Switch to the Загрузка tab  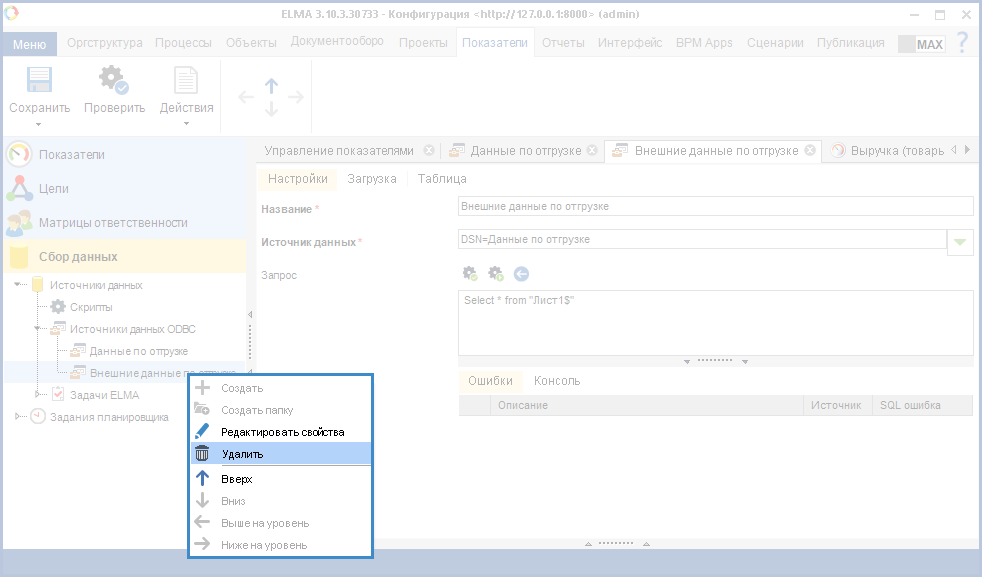pyautogui.click(x=371, y=179)
